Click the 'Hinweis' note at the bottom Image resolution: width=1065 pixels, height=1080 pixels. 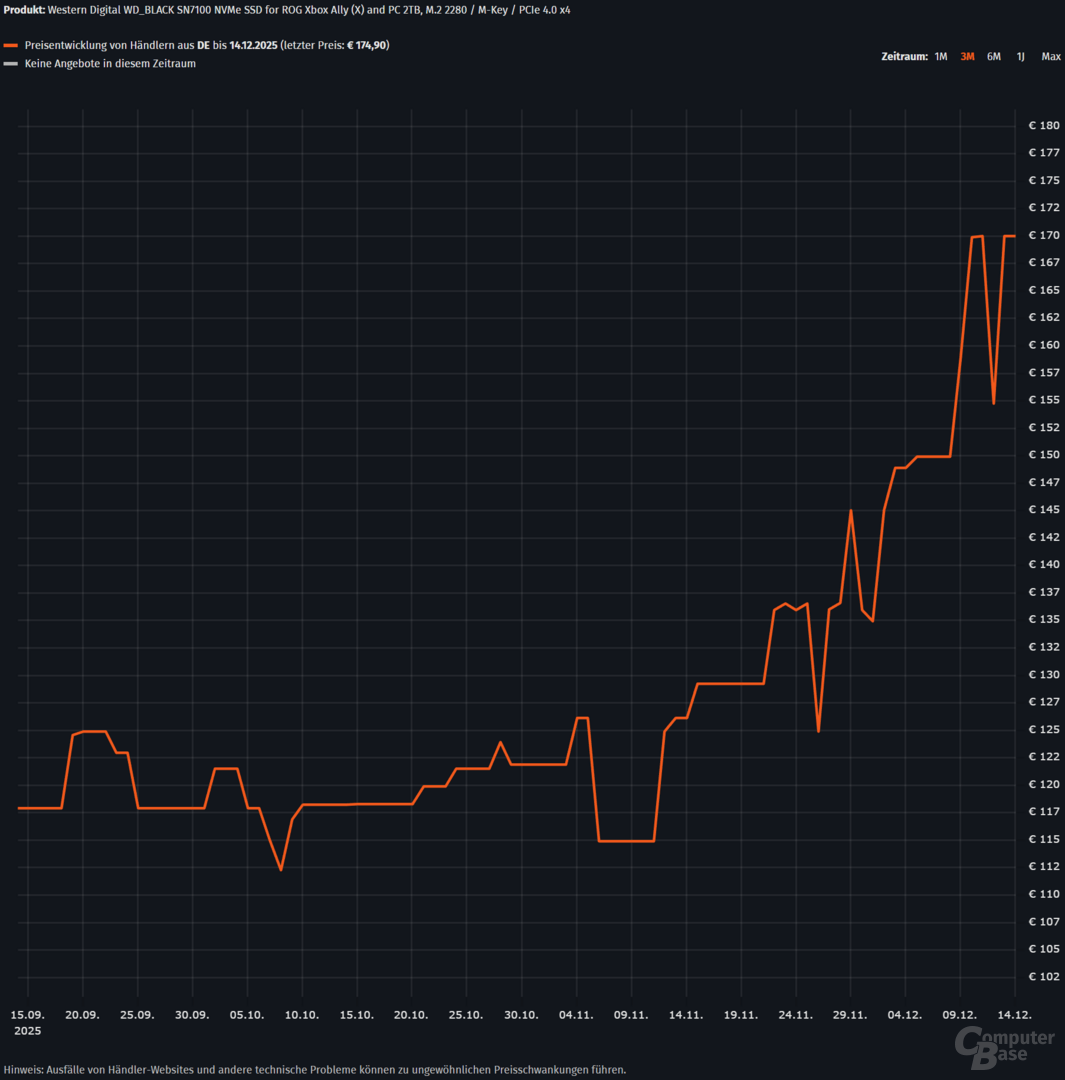point(314,1069)
